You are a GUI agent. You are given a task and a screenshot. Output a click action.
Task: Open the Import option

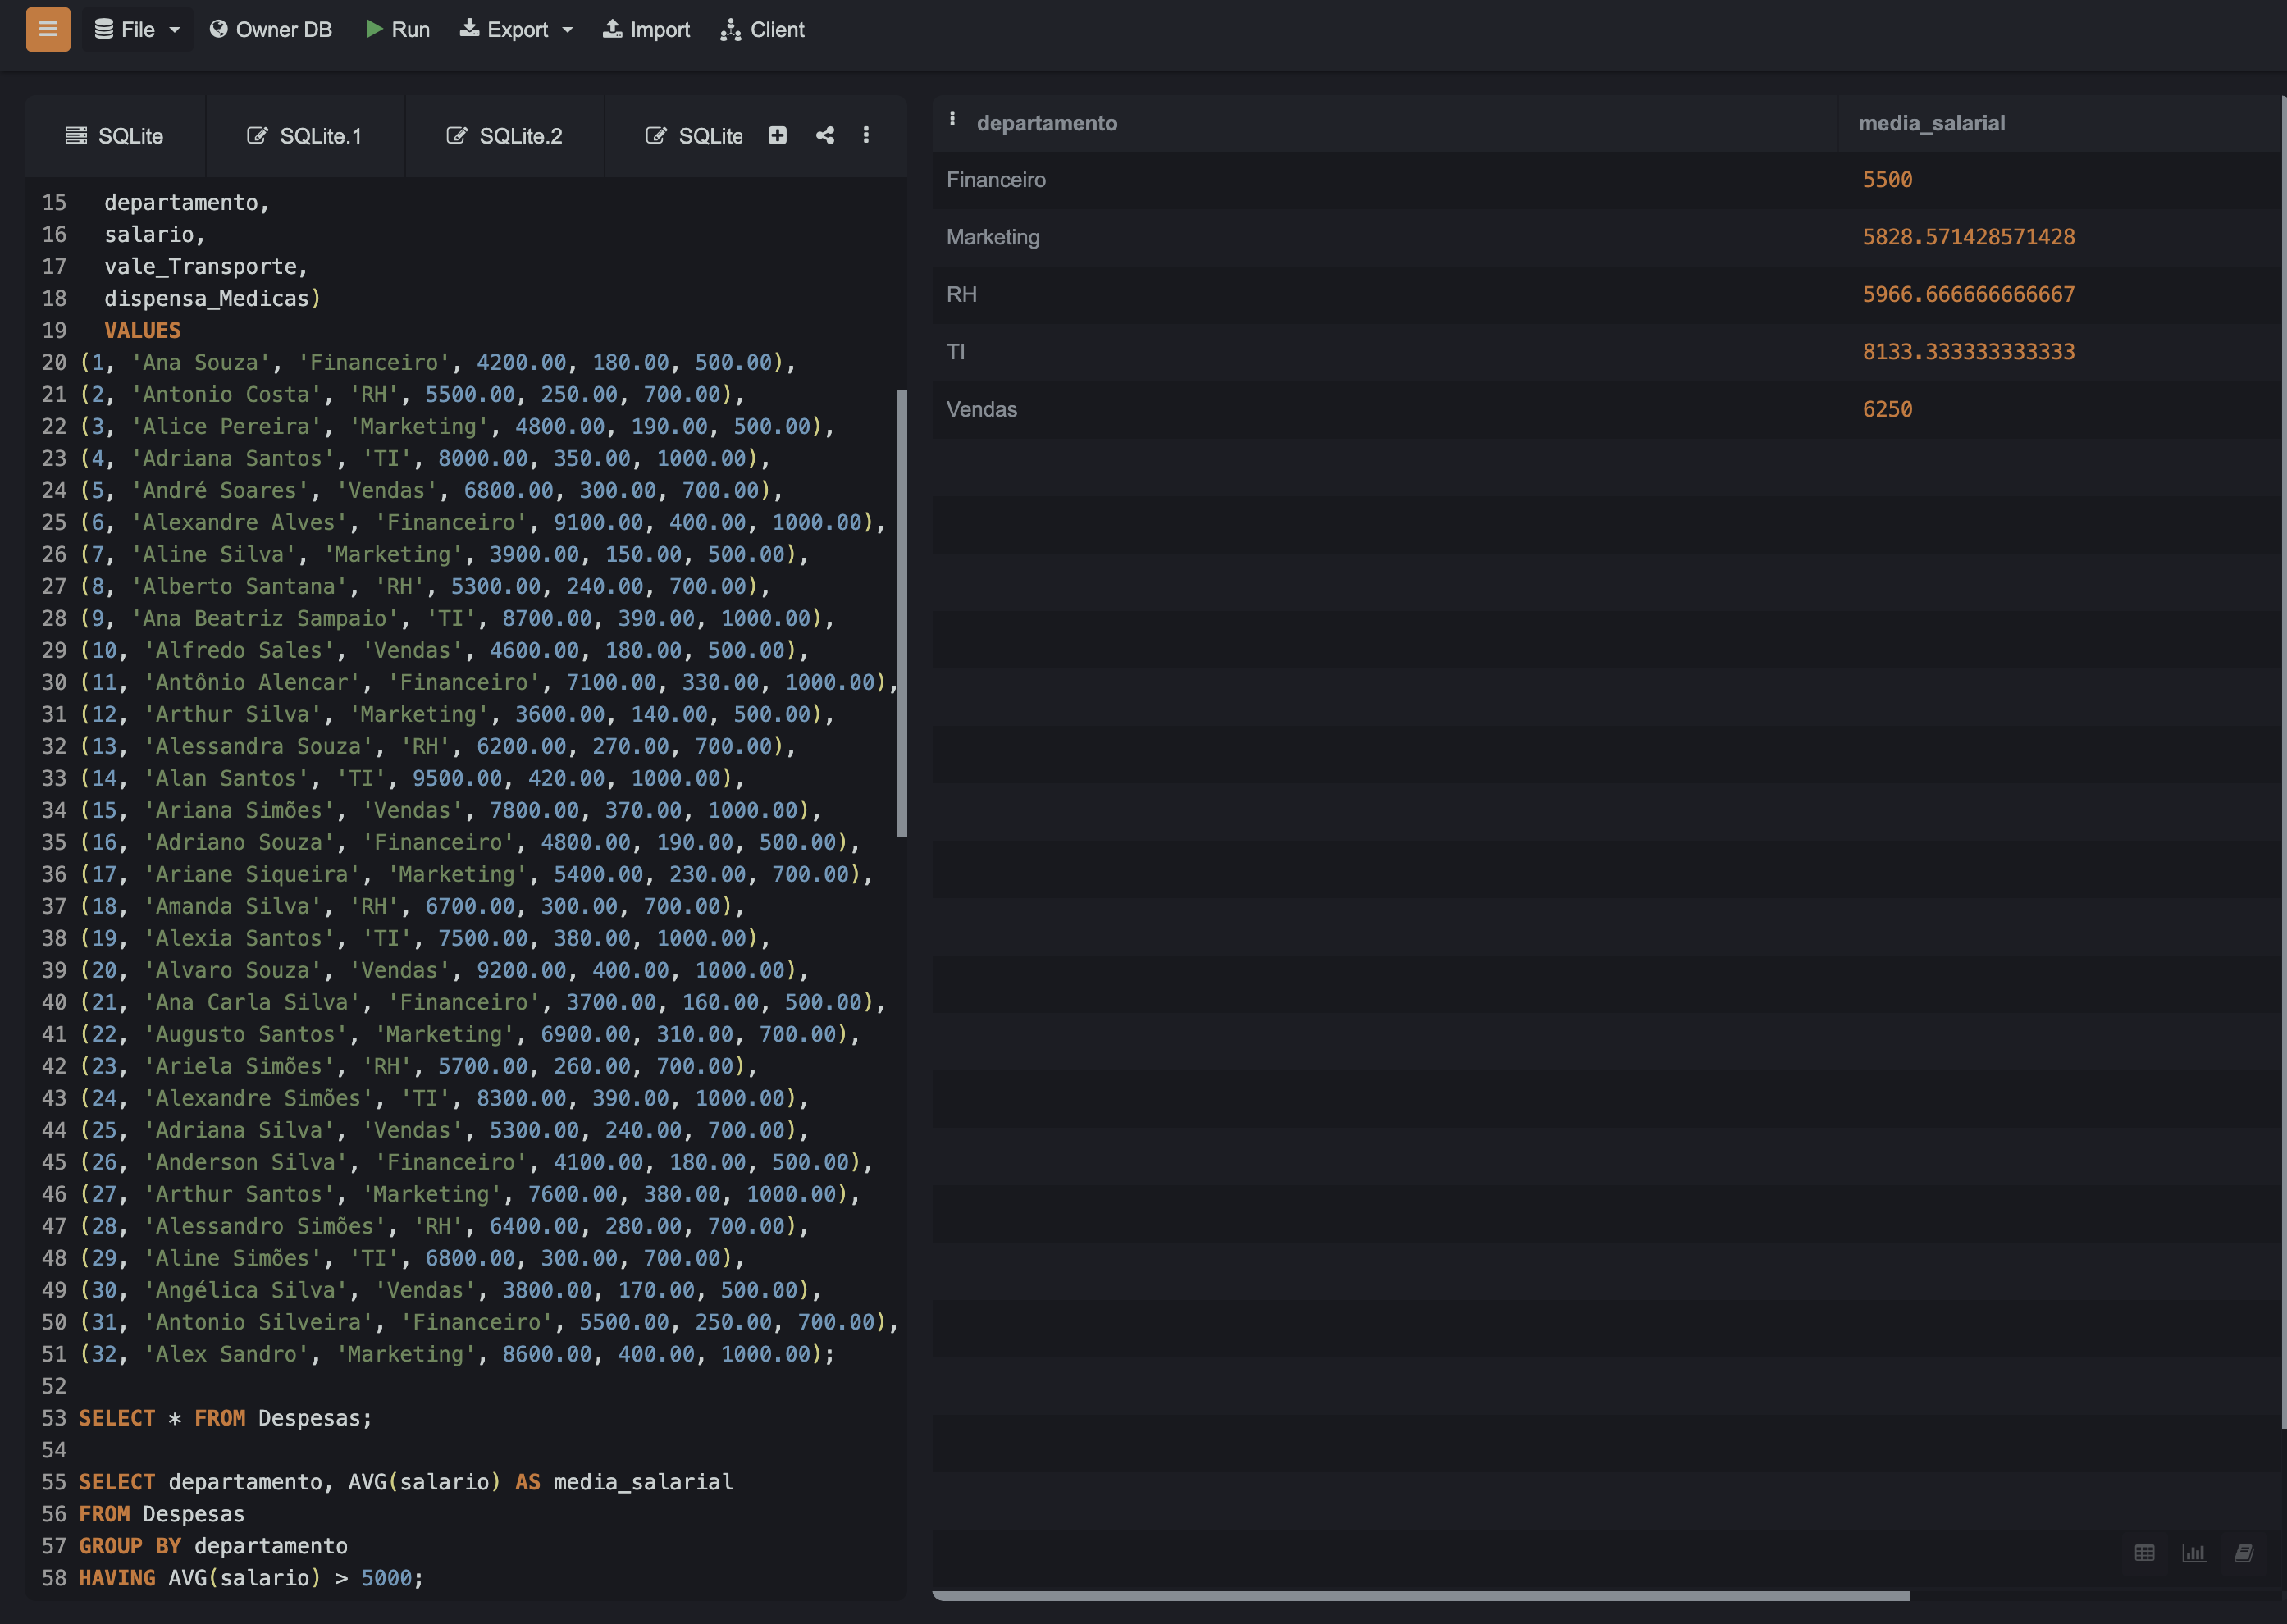pos(646,29)
